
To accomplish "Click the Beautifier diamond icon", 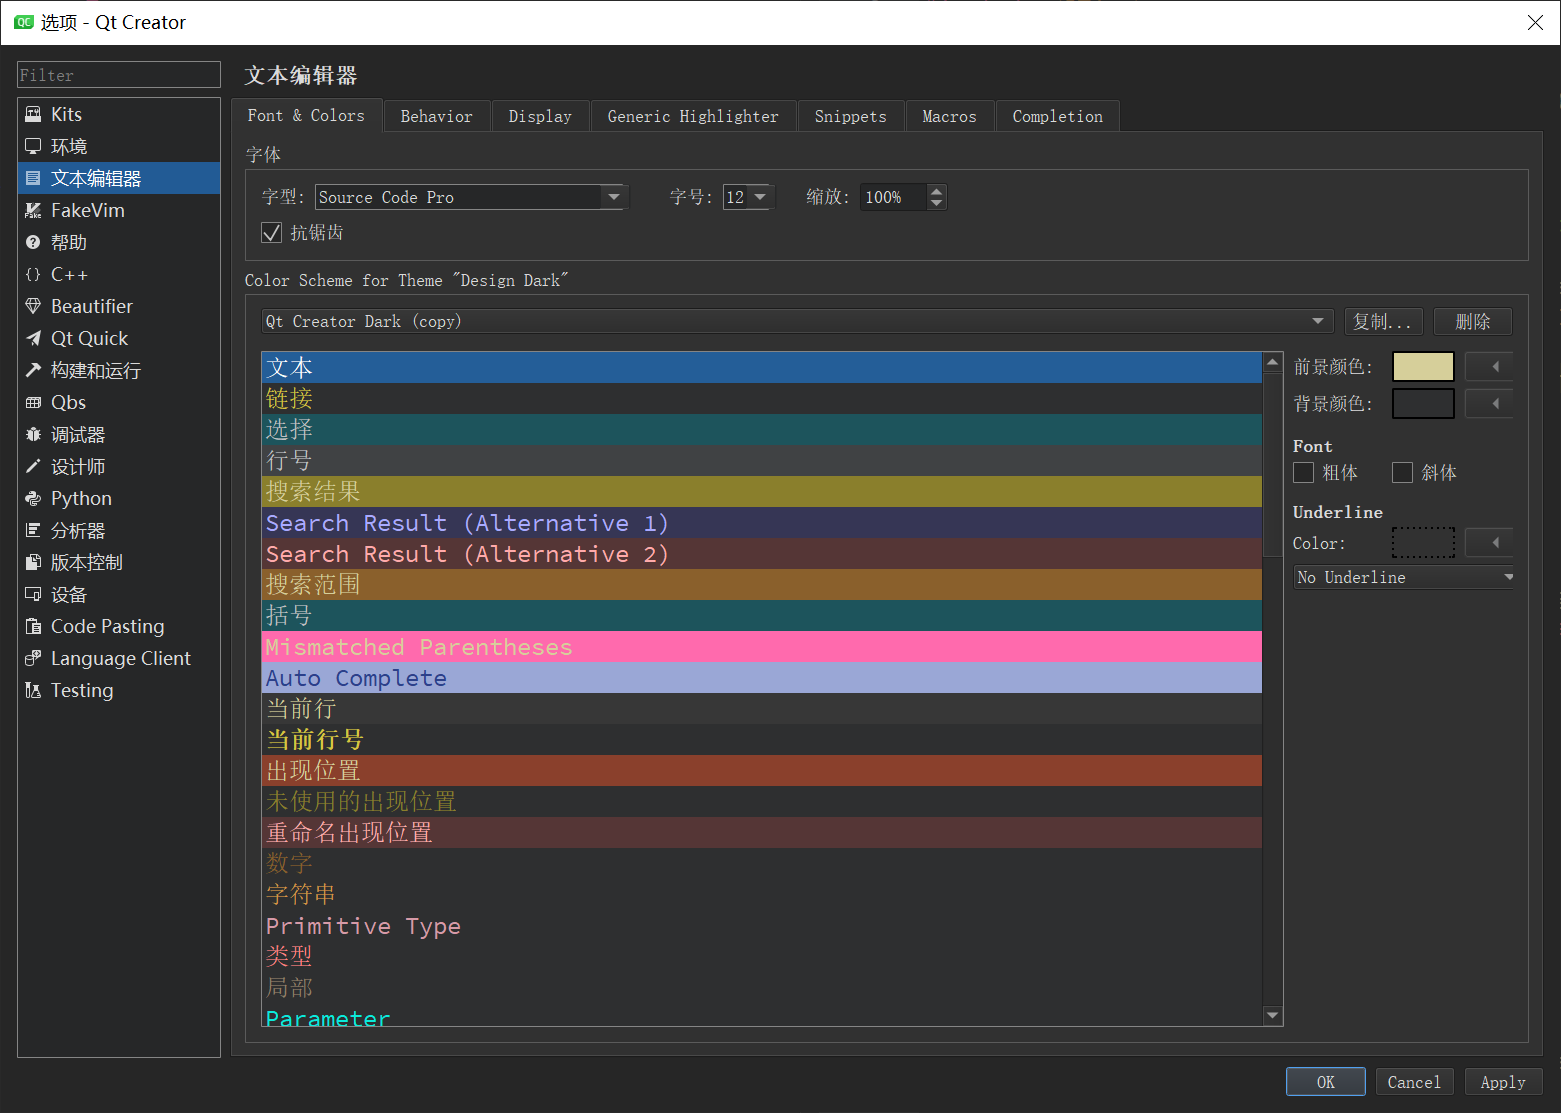I will pyautogui.click(x=33, y=306).
